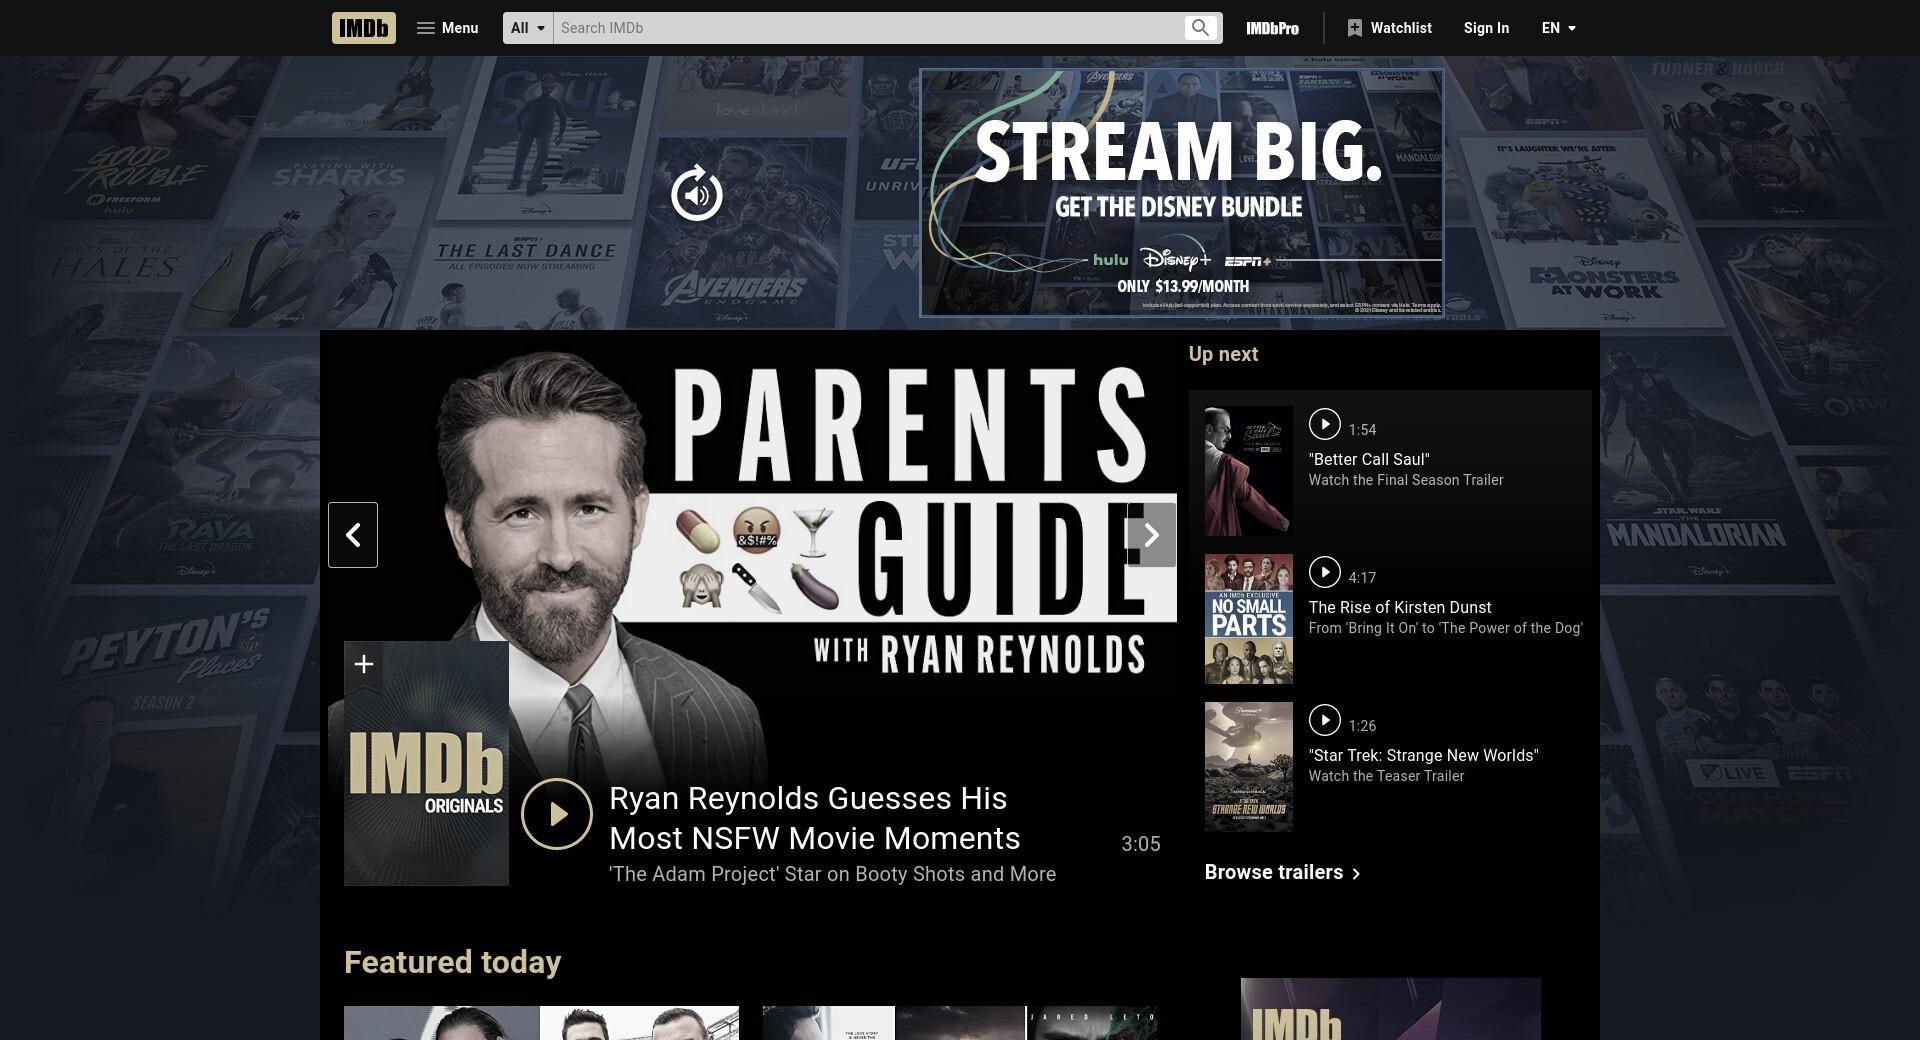
Task: Open the Stream Big Disney Bundle ad
Action: pyautogui.click(x=1181, y=193)
